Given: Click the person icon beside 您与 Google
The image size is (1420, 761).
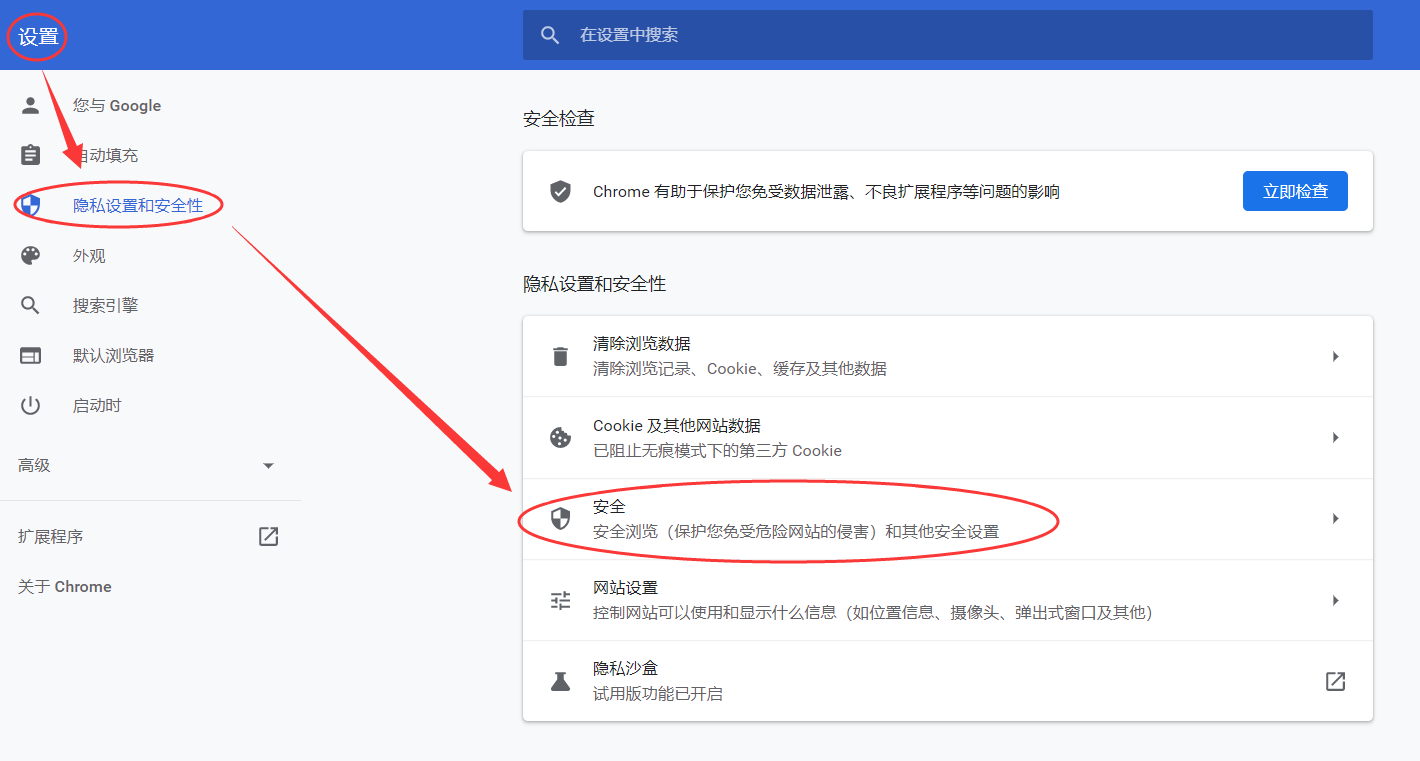Looking at the screenshot, I should click(x=31, y=105).
